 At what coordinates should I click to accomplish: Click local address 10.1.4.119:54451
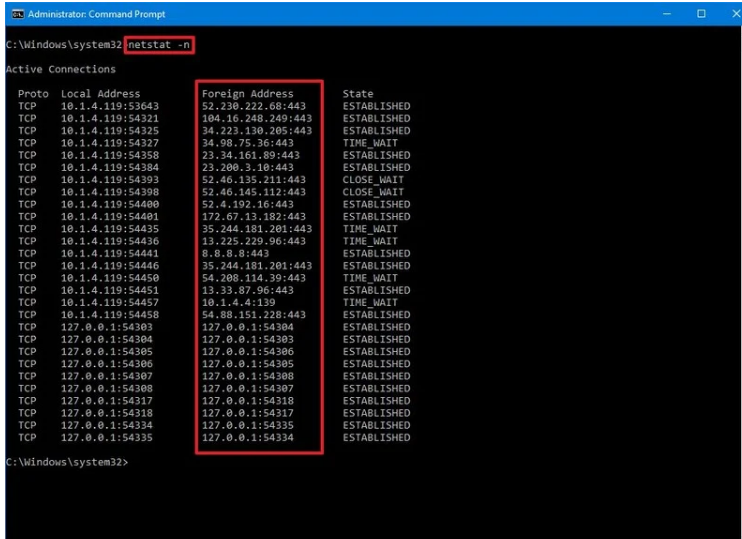110,291
